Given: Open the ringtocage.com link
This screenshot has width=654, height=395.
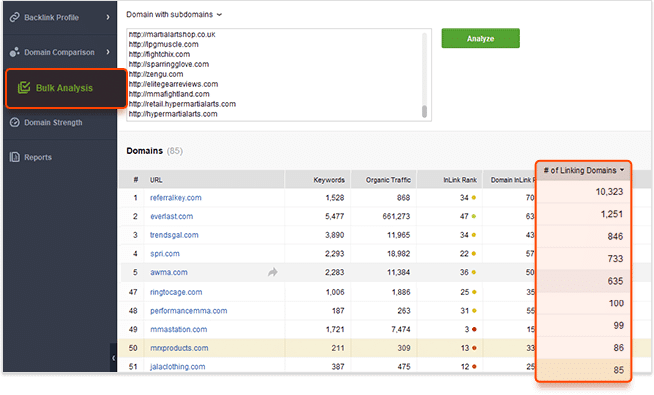Looking at the screenshot, I should [176, 292].
